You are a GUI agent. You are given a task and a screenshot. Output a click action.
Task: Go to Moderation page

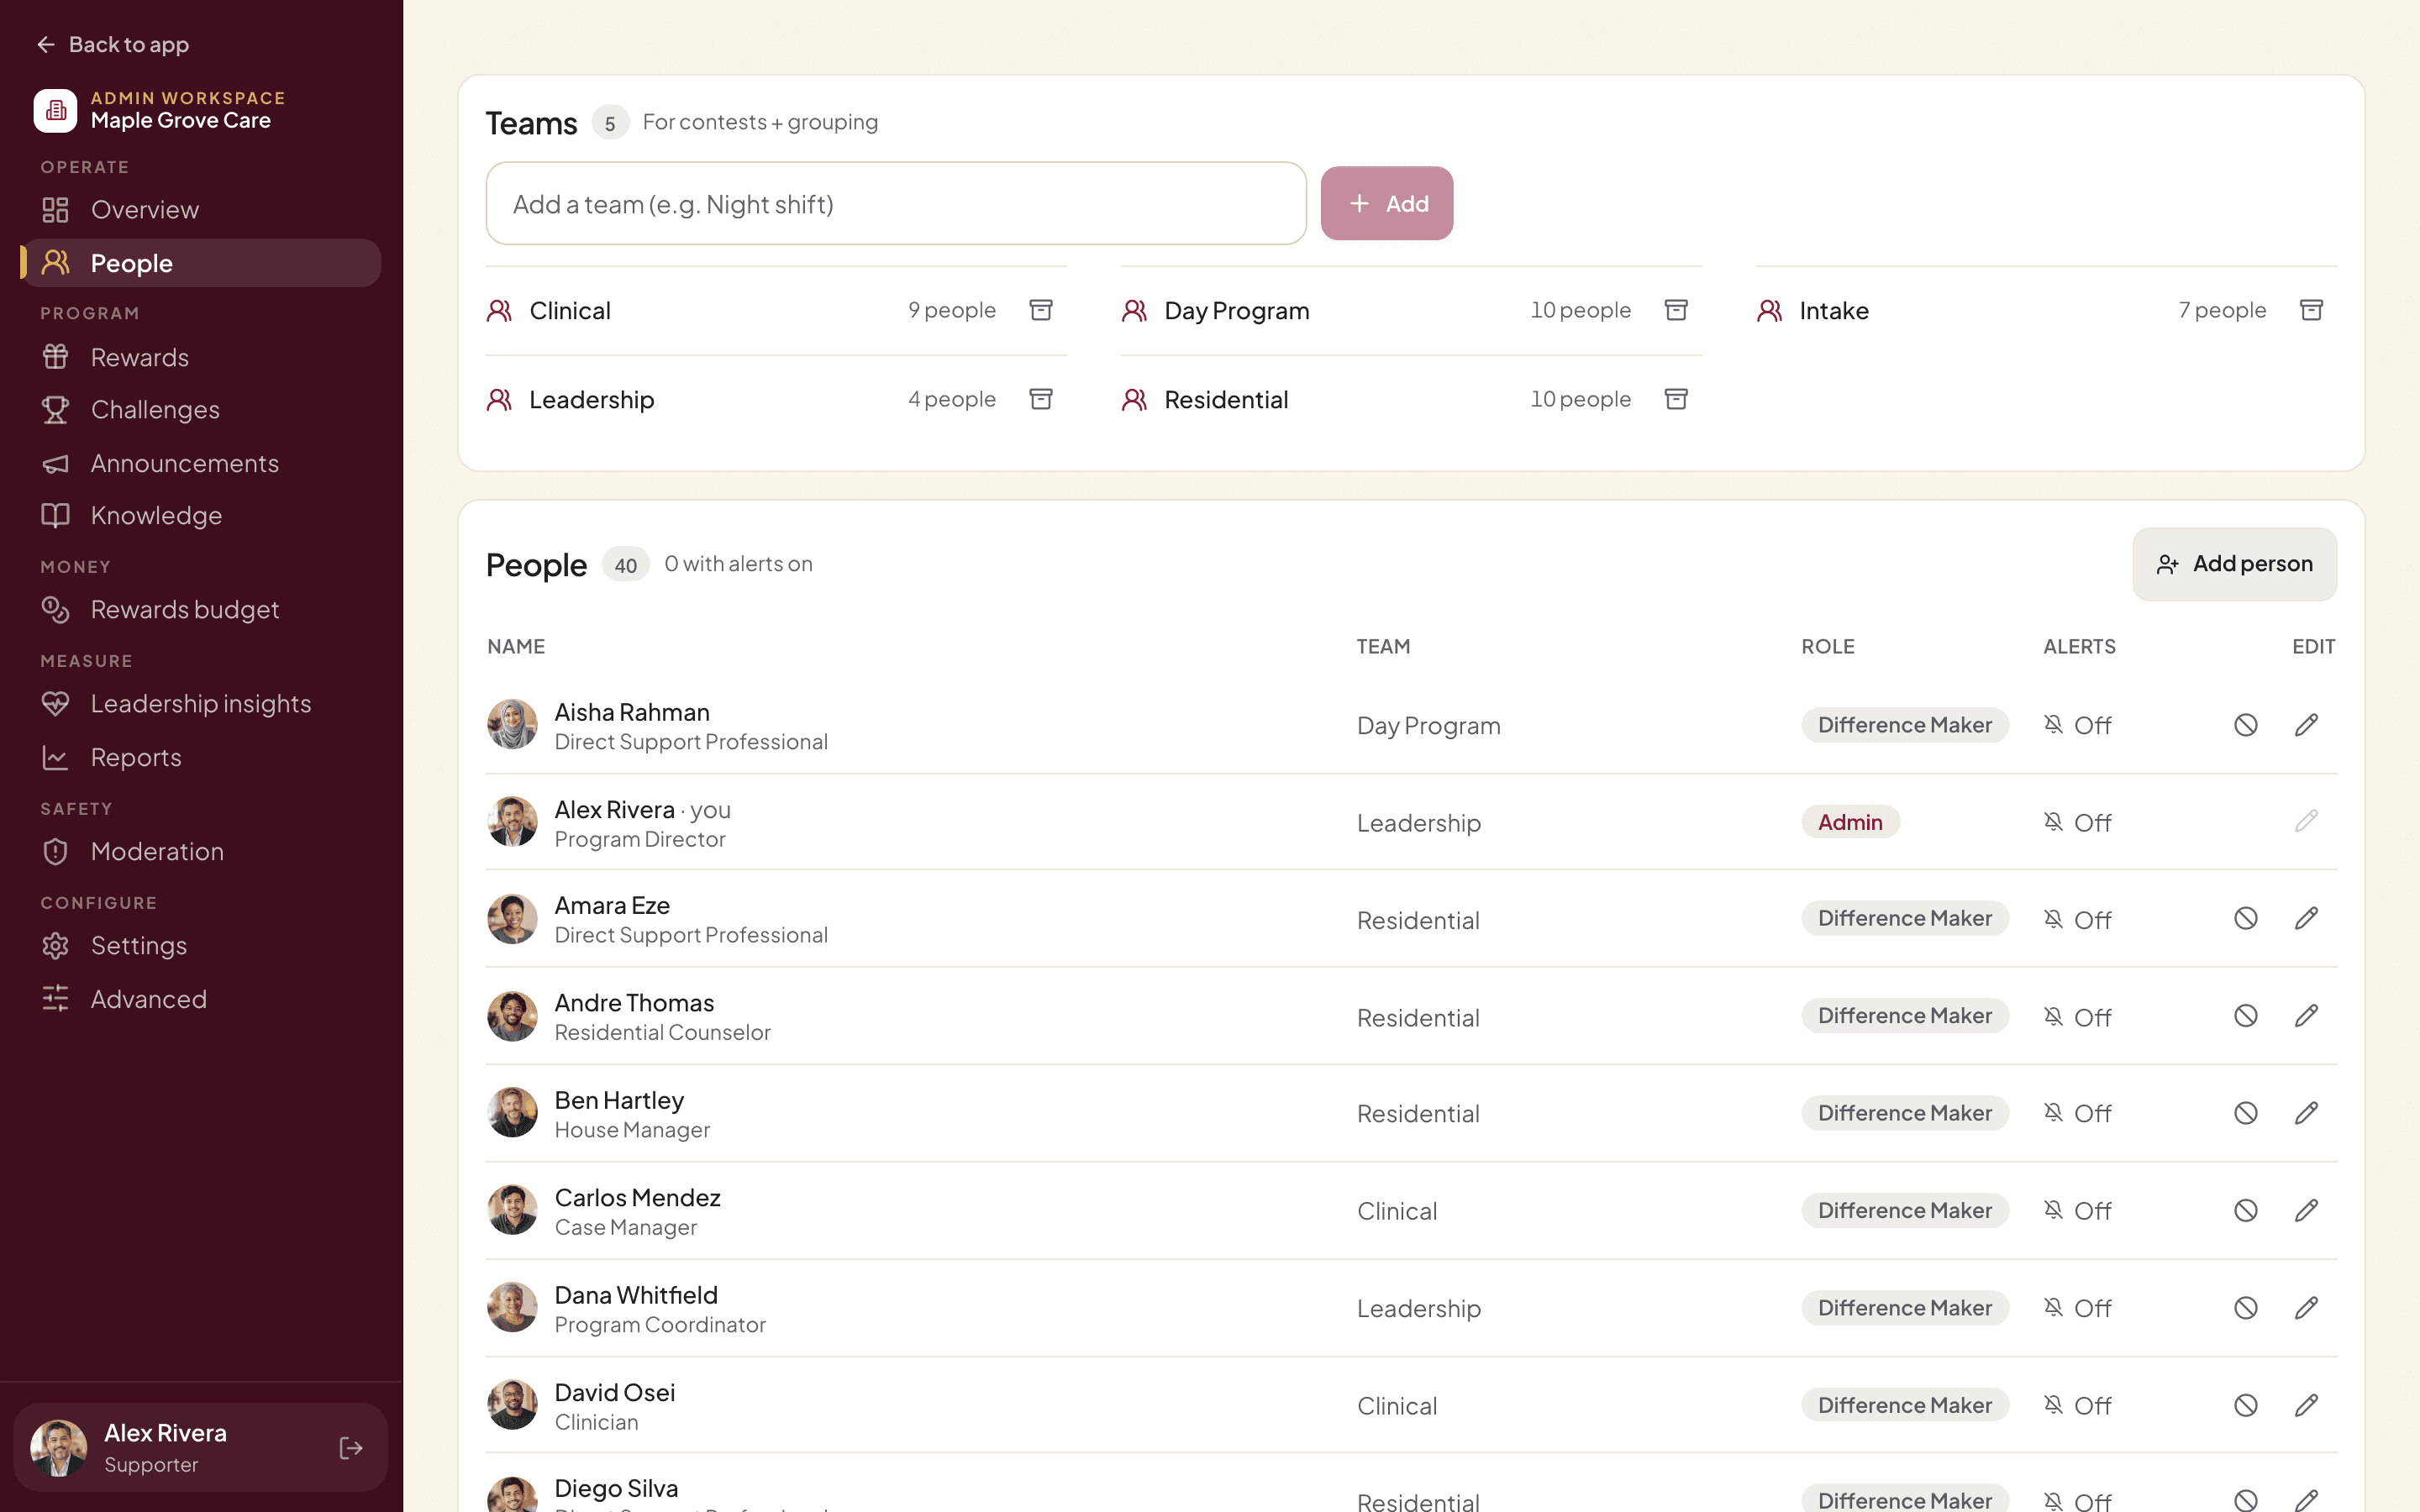tap(202, 852)
